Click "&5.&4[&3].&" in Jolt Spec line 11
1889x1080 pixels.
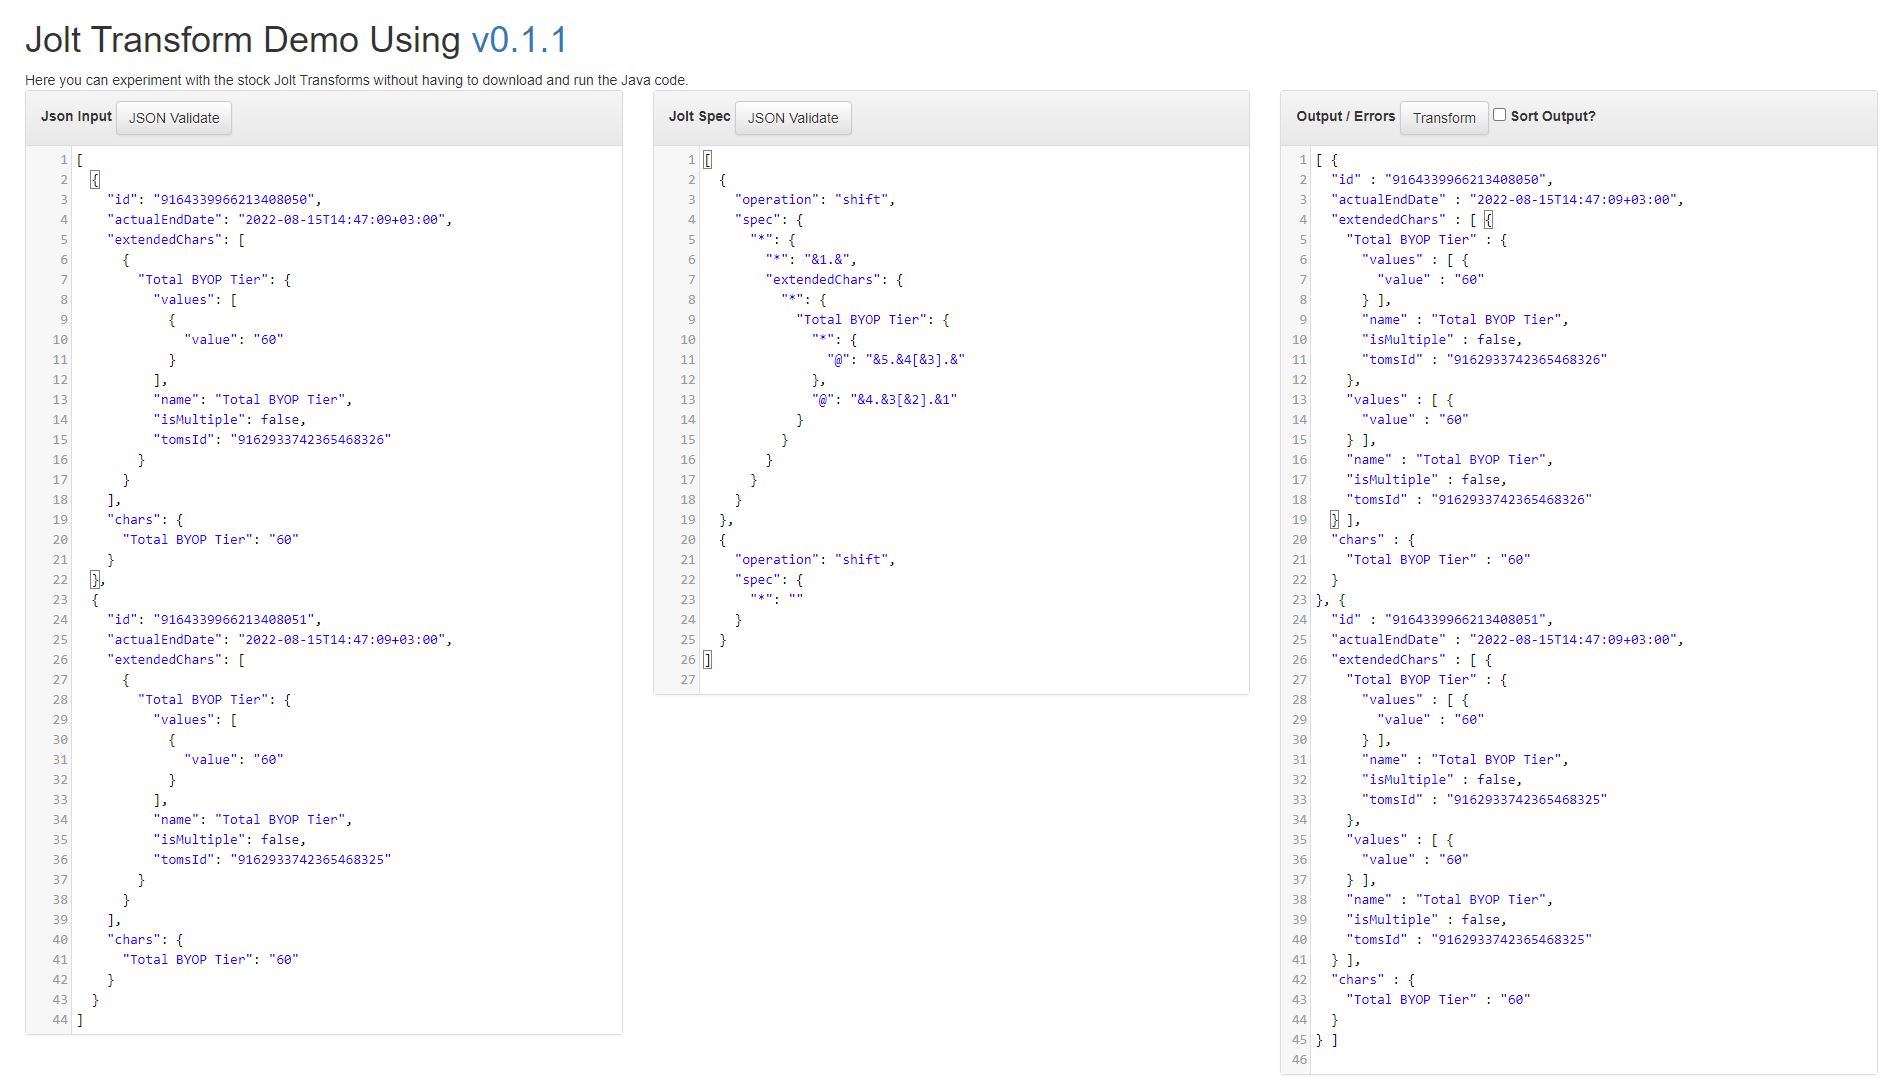[x=915, y=360]
